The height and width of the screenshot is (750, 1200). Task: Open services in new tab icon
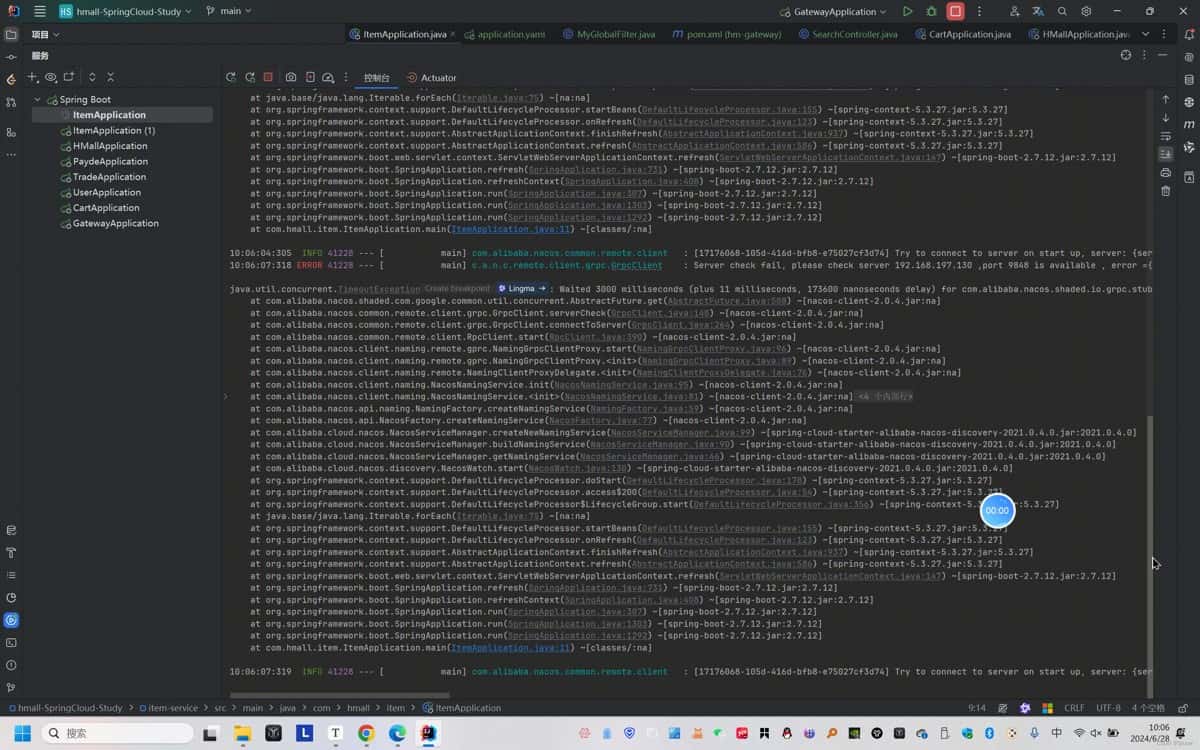[69, 77]
